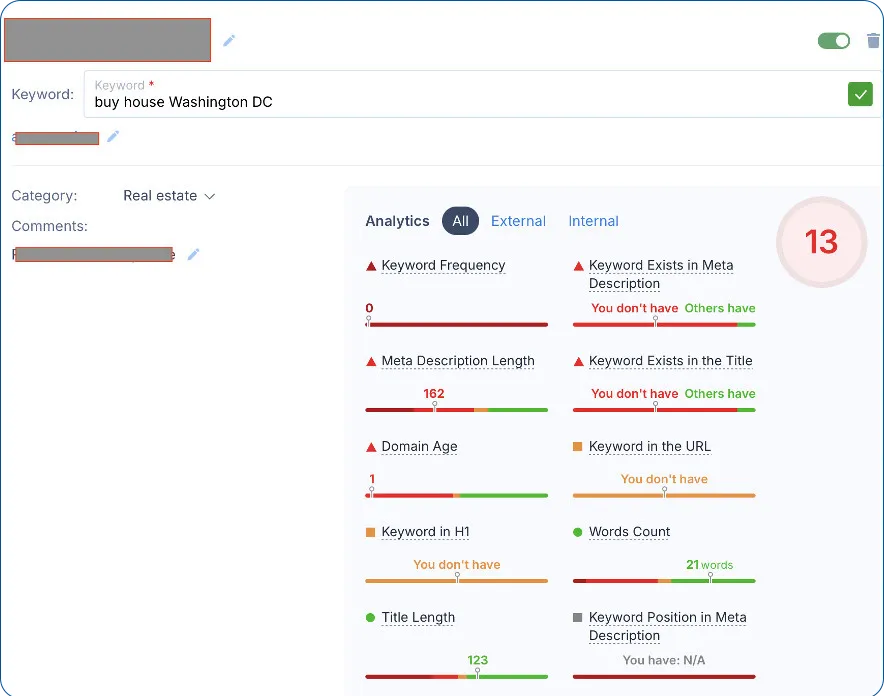
Task: Toggle the green enable switch off
Action: (834, 41)
